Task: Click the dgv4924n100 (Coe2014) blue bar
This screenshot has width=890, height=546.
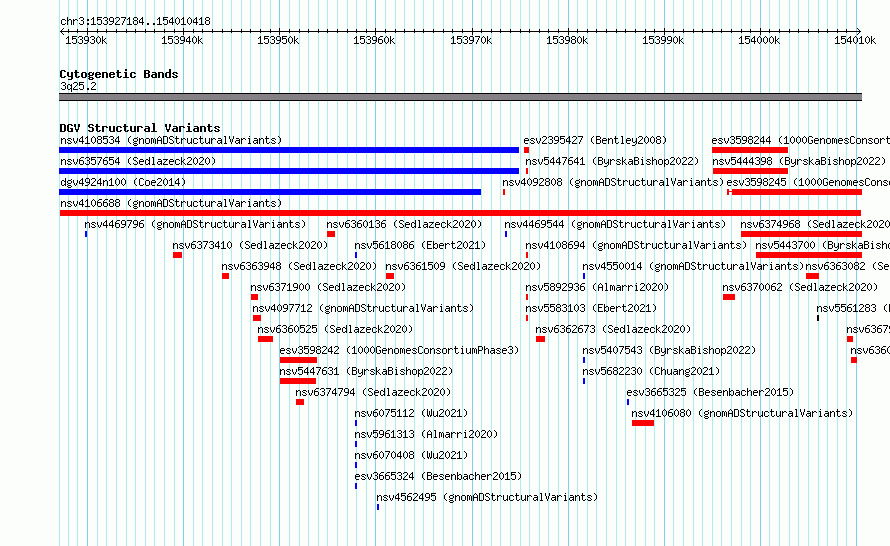Action: click(x=270, y=192)
